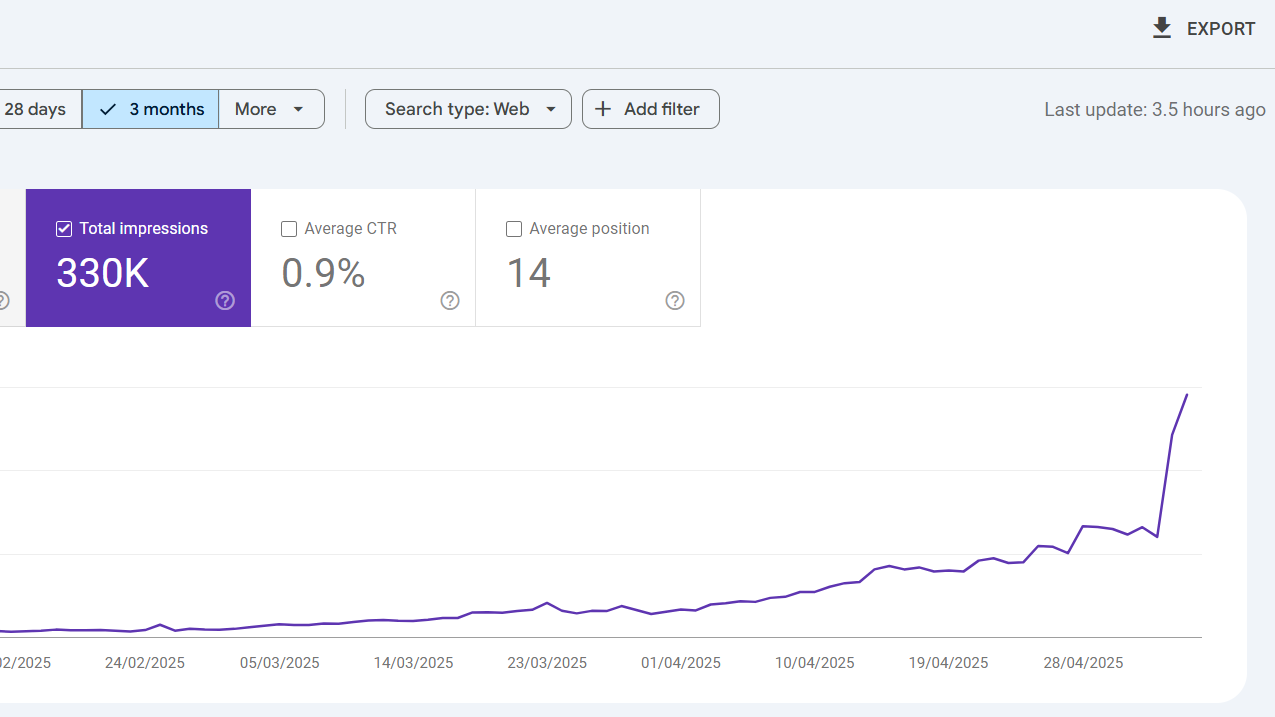This screenshot has width=1275, height=717.
Task: Enable the Average CTR checkbox
Action: tap(289, 229)
